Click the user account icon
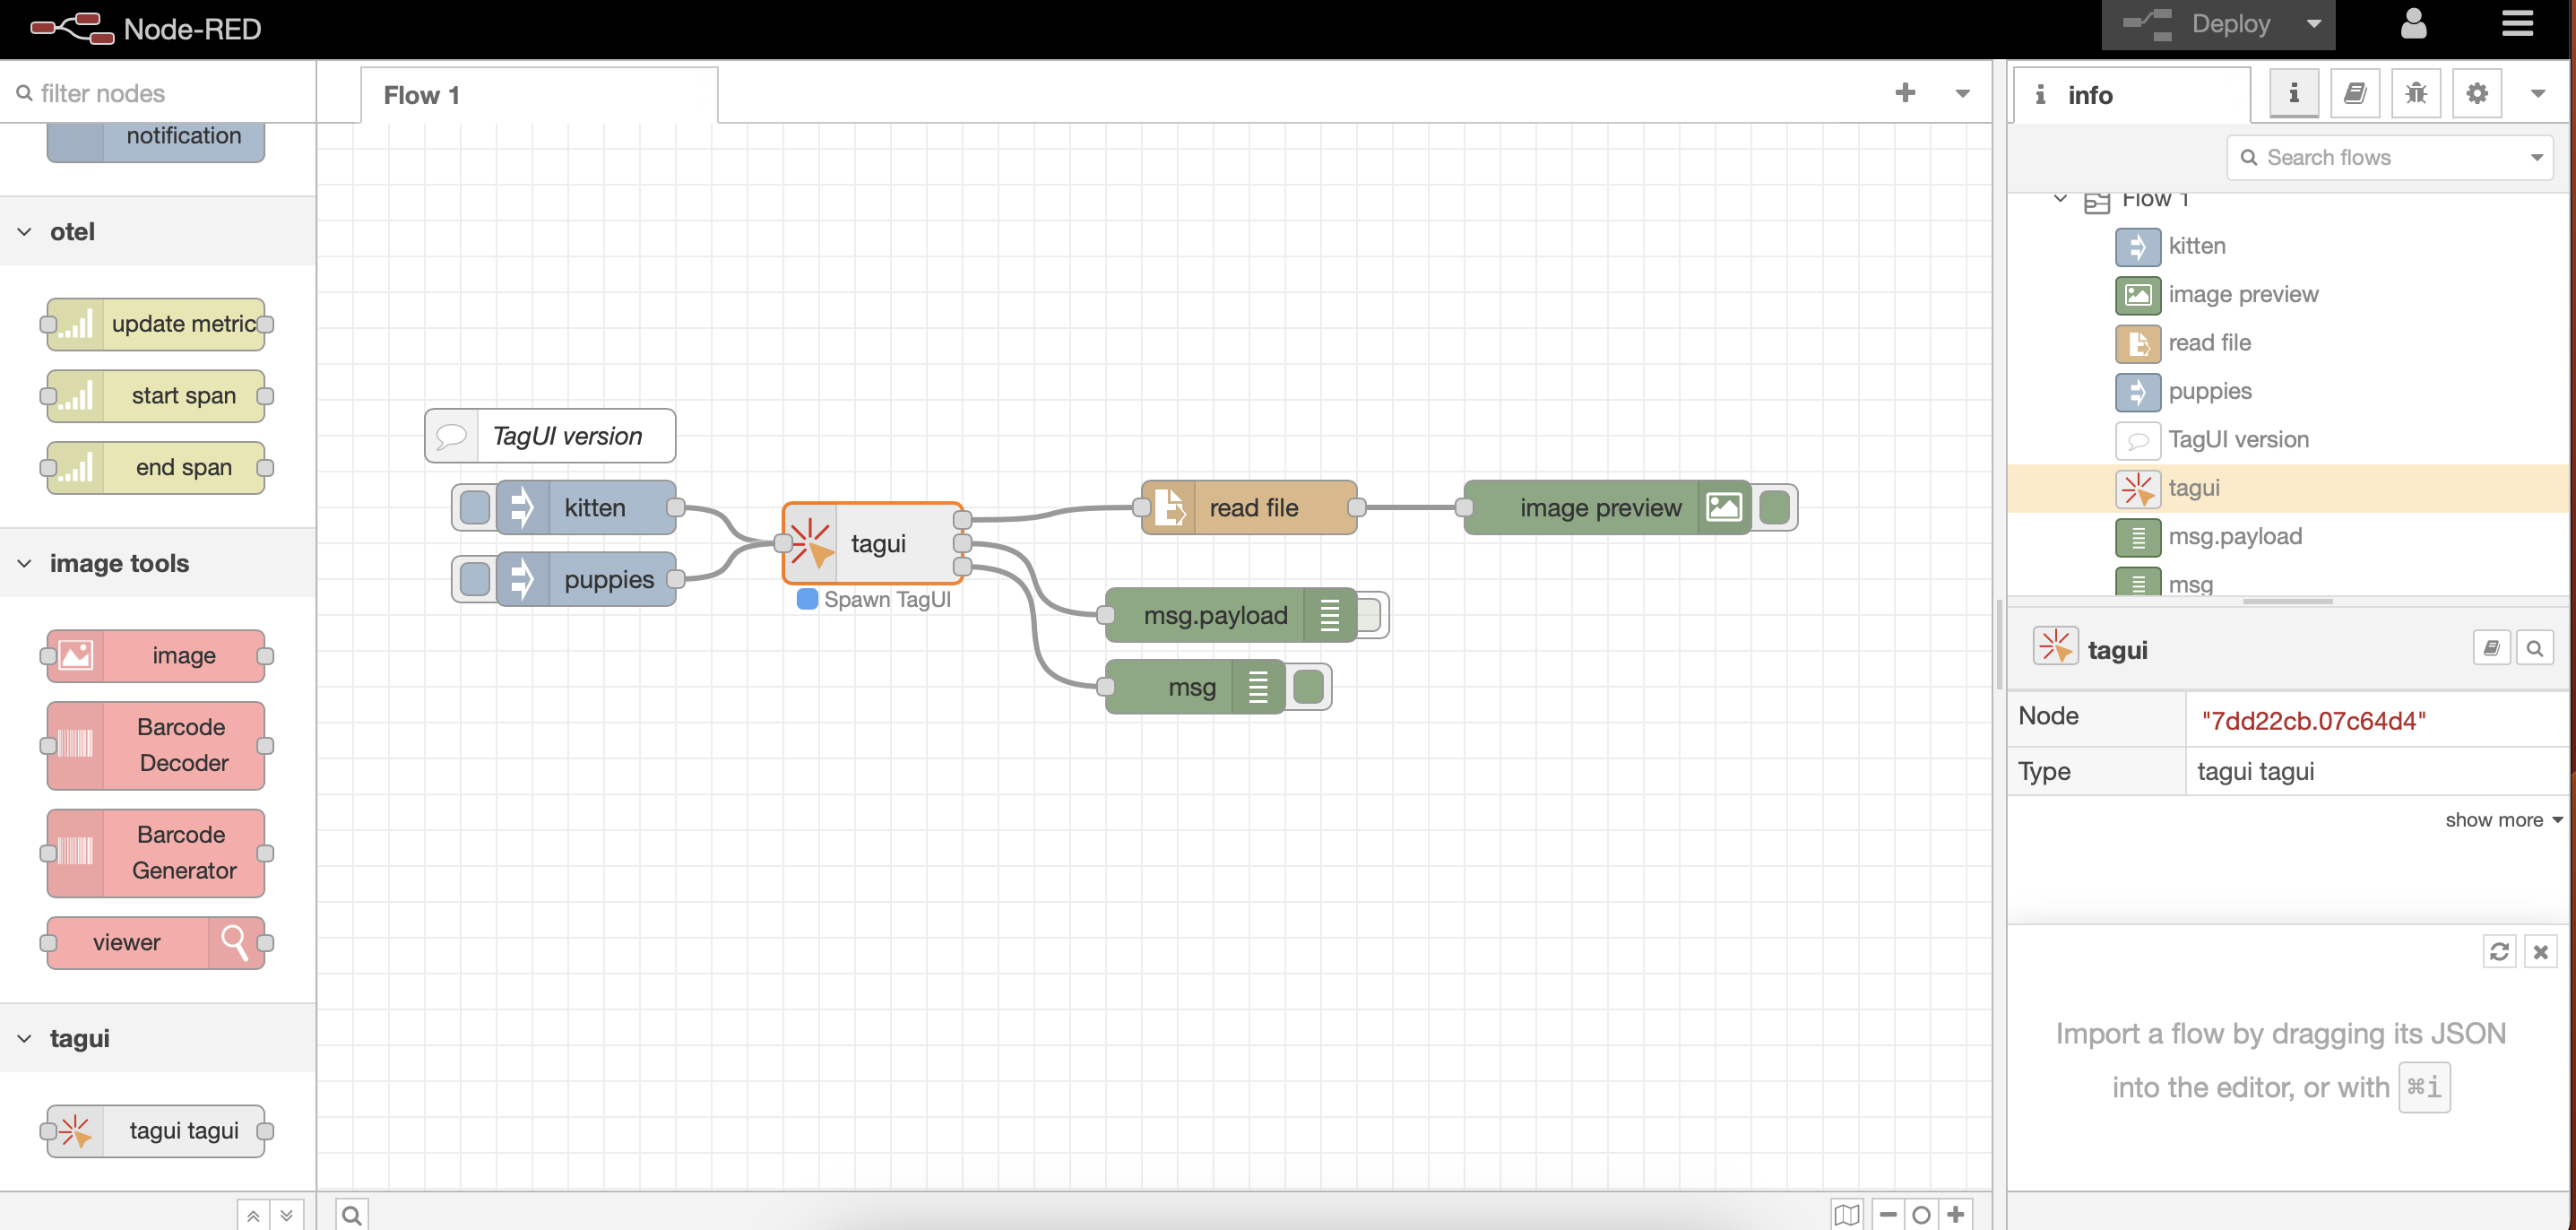This screenshot has width=2576, height=1230. pos(2413,24)
